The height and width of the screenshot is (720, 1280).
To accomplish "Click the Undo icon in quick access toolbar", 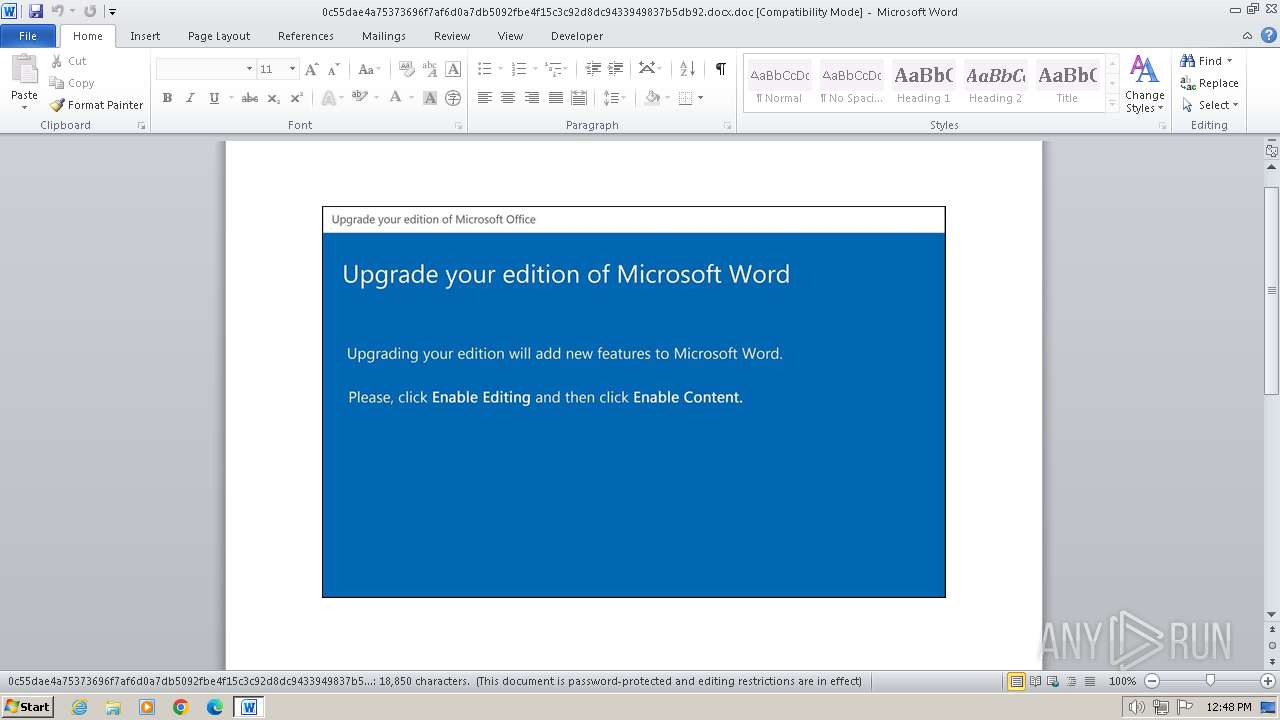I will [x=58, y=12].
